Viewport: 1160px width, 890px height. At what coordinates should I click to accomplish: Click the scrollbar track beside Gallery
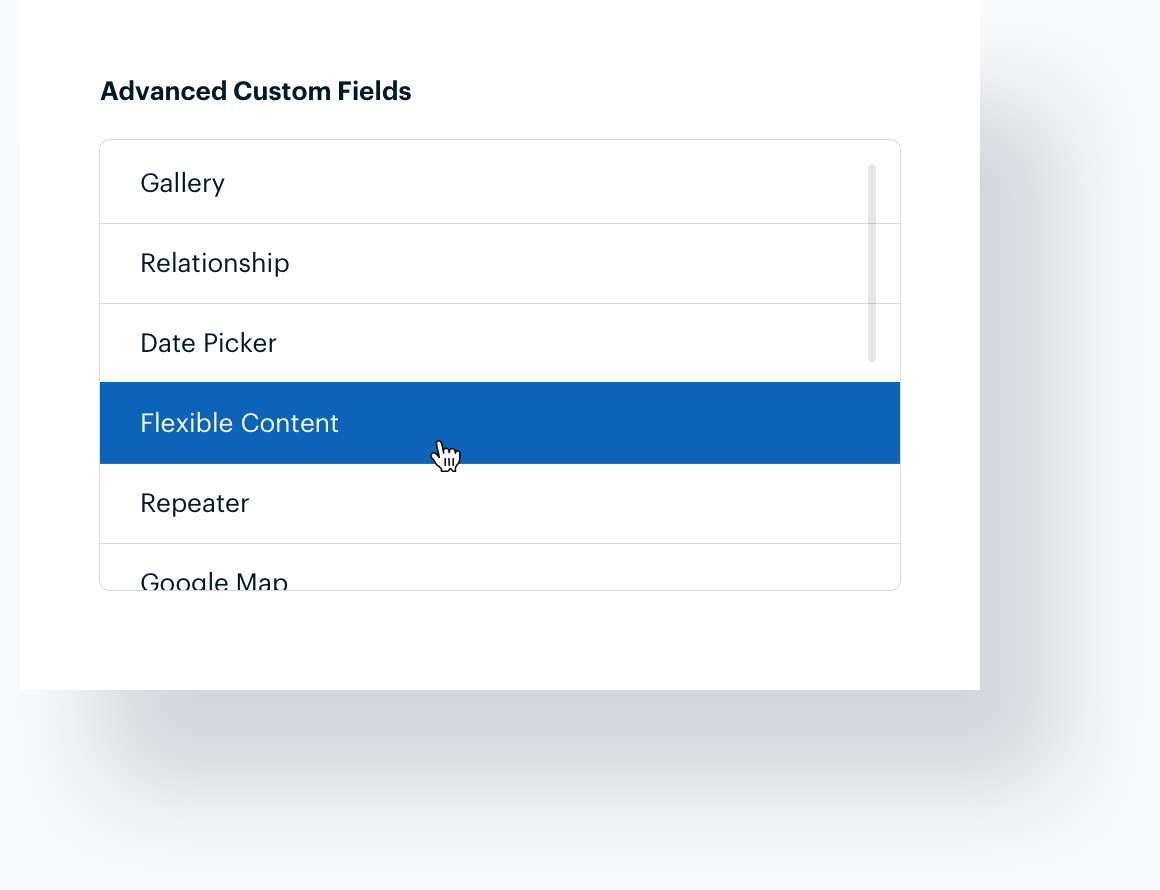tap(871, 185)
